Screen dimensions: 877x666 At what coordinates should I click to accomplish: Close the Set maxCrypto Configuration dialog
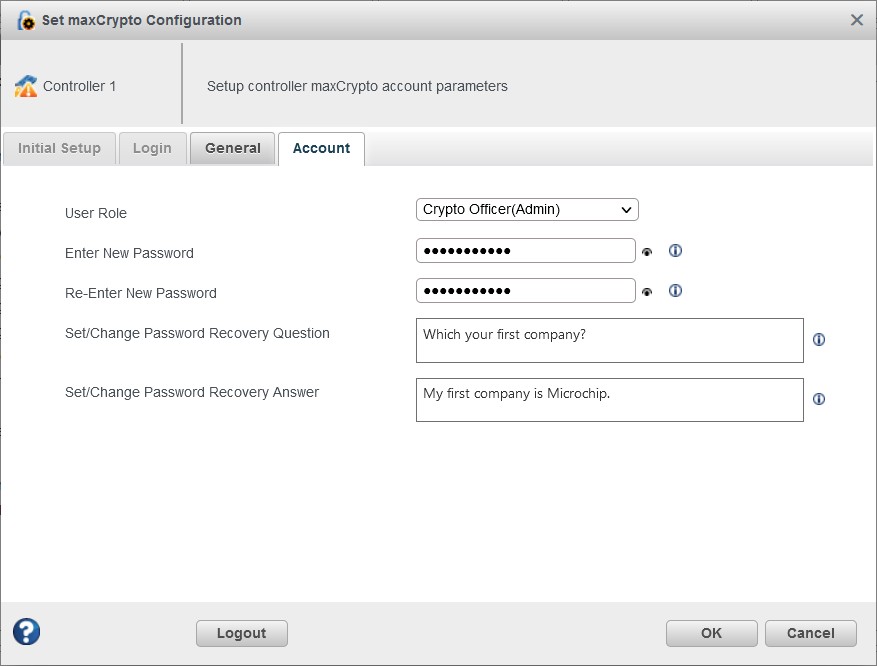pos(856,20)
